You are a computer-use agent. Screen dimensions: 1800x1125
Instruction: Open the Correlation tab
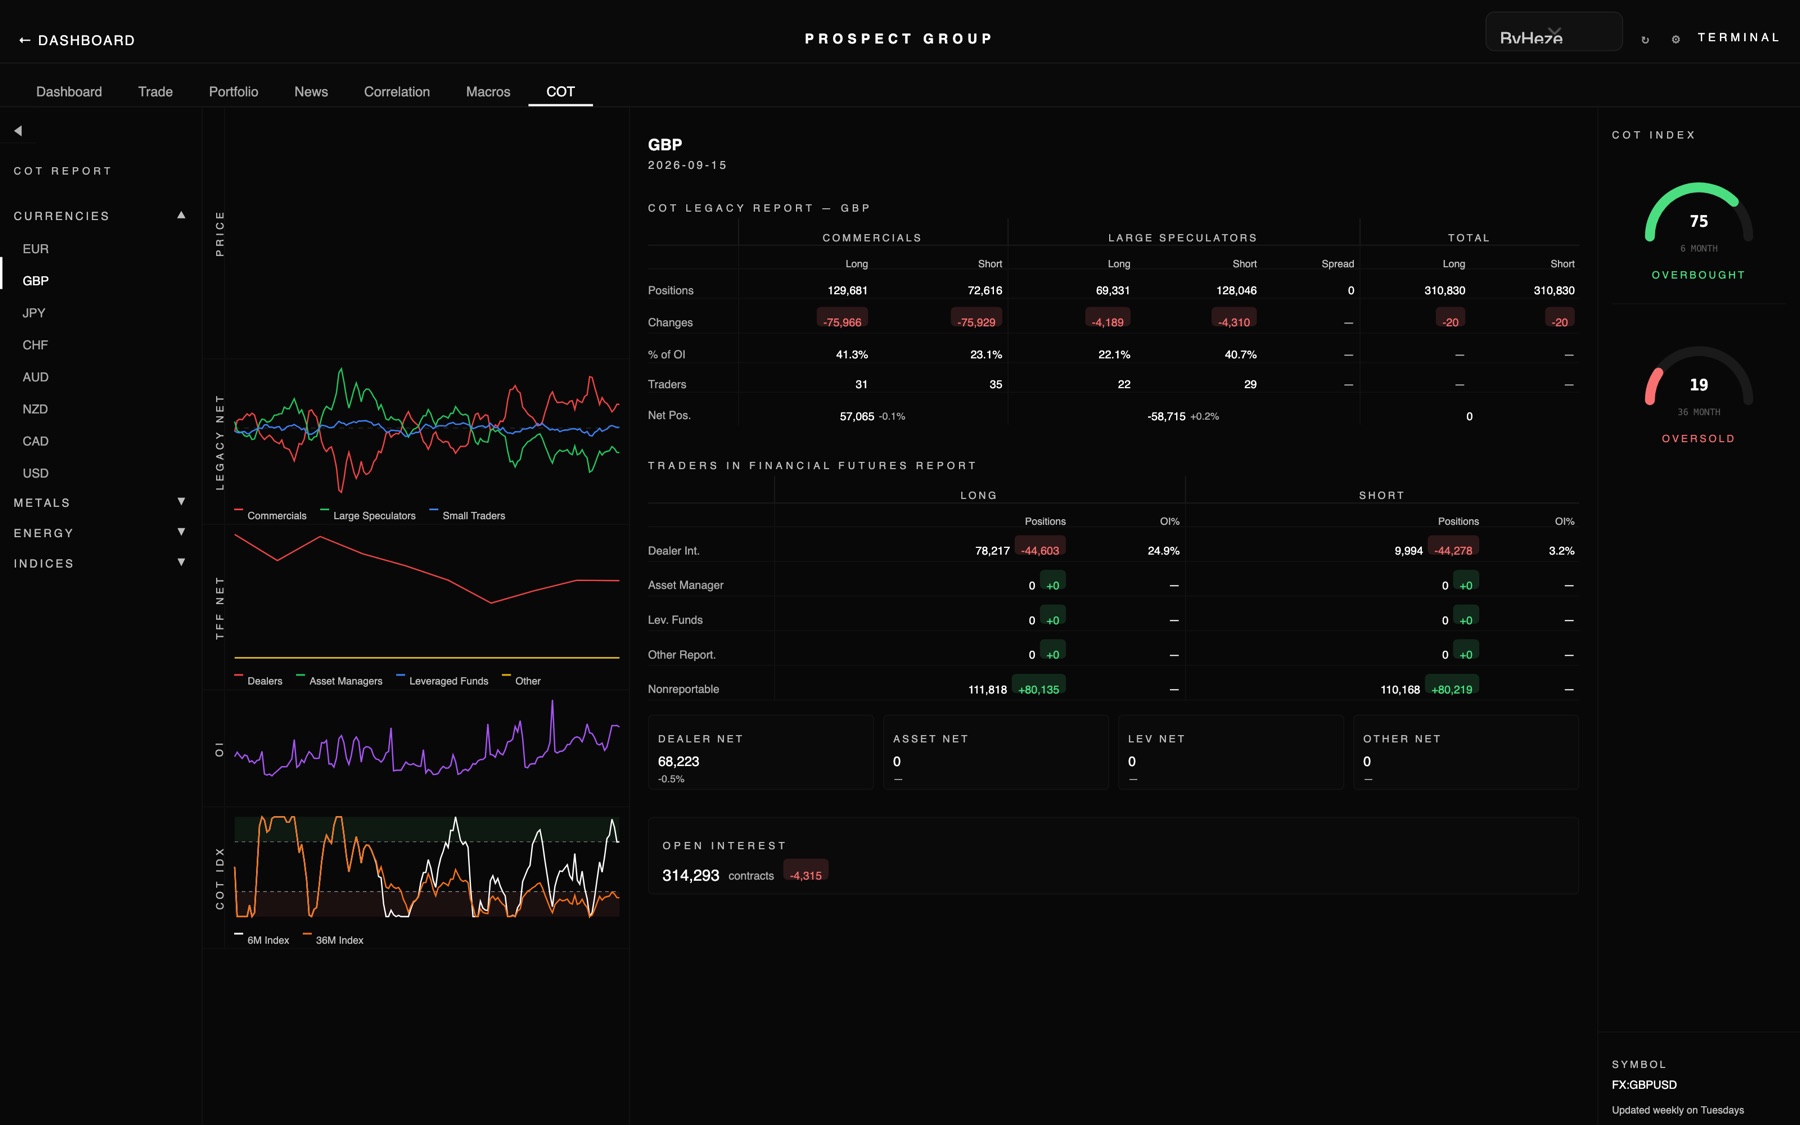pyautogui.click(x=397, y=92)
